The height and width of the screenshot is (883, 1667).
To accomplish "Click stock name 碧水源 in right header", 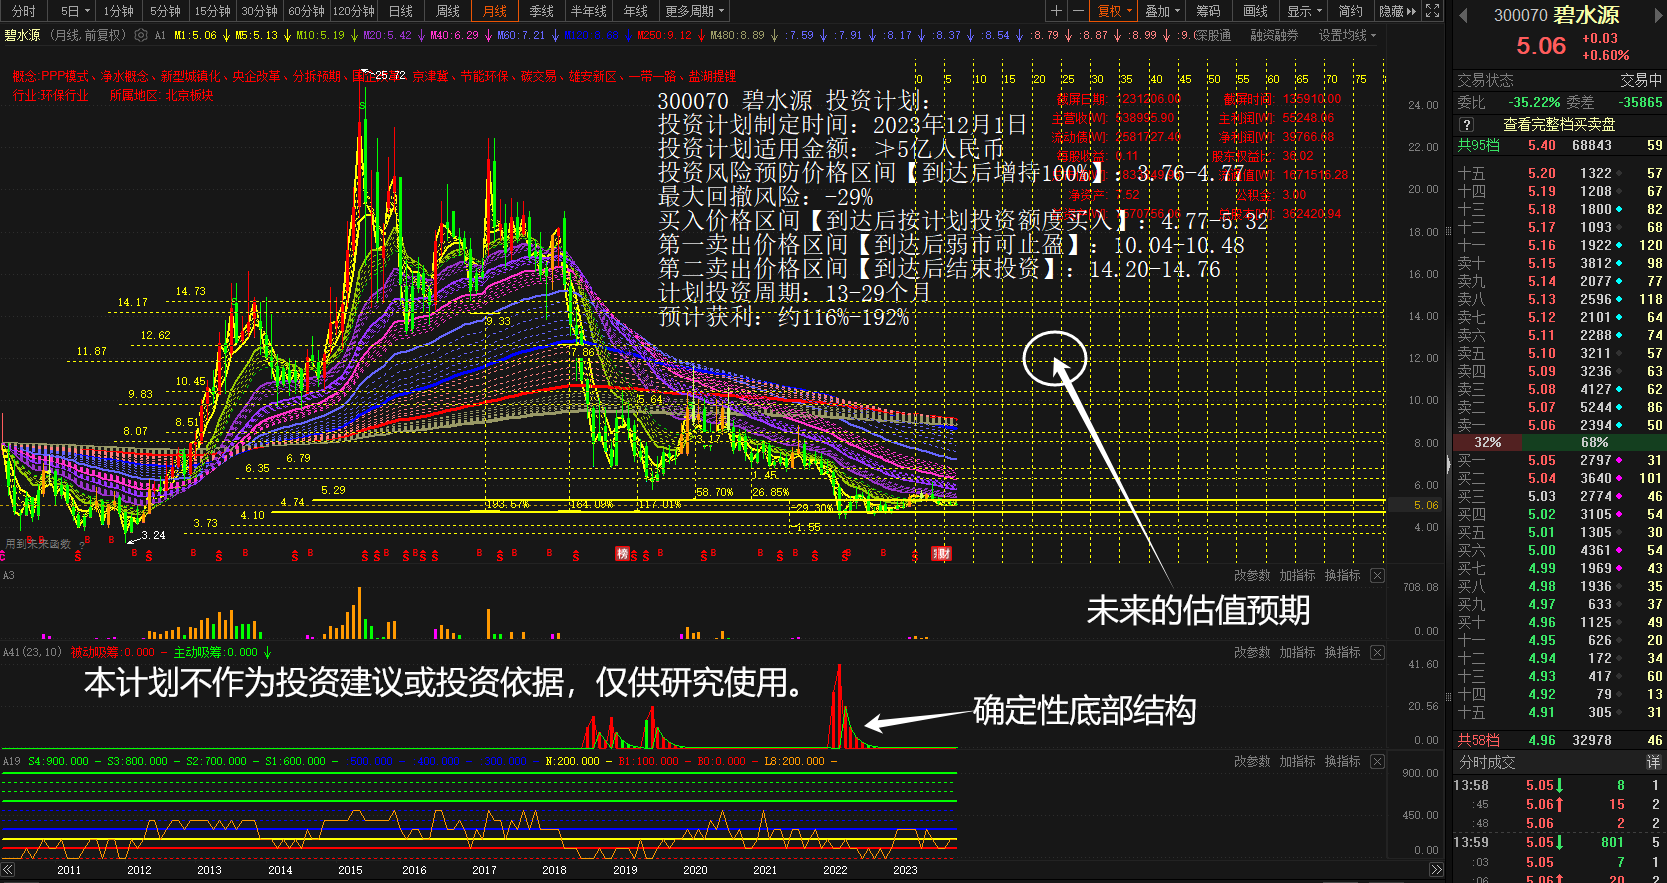I will click(x=1586, y=15).
